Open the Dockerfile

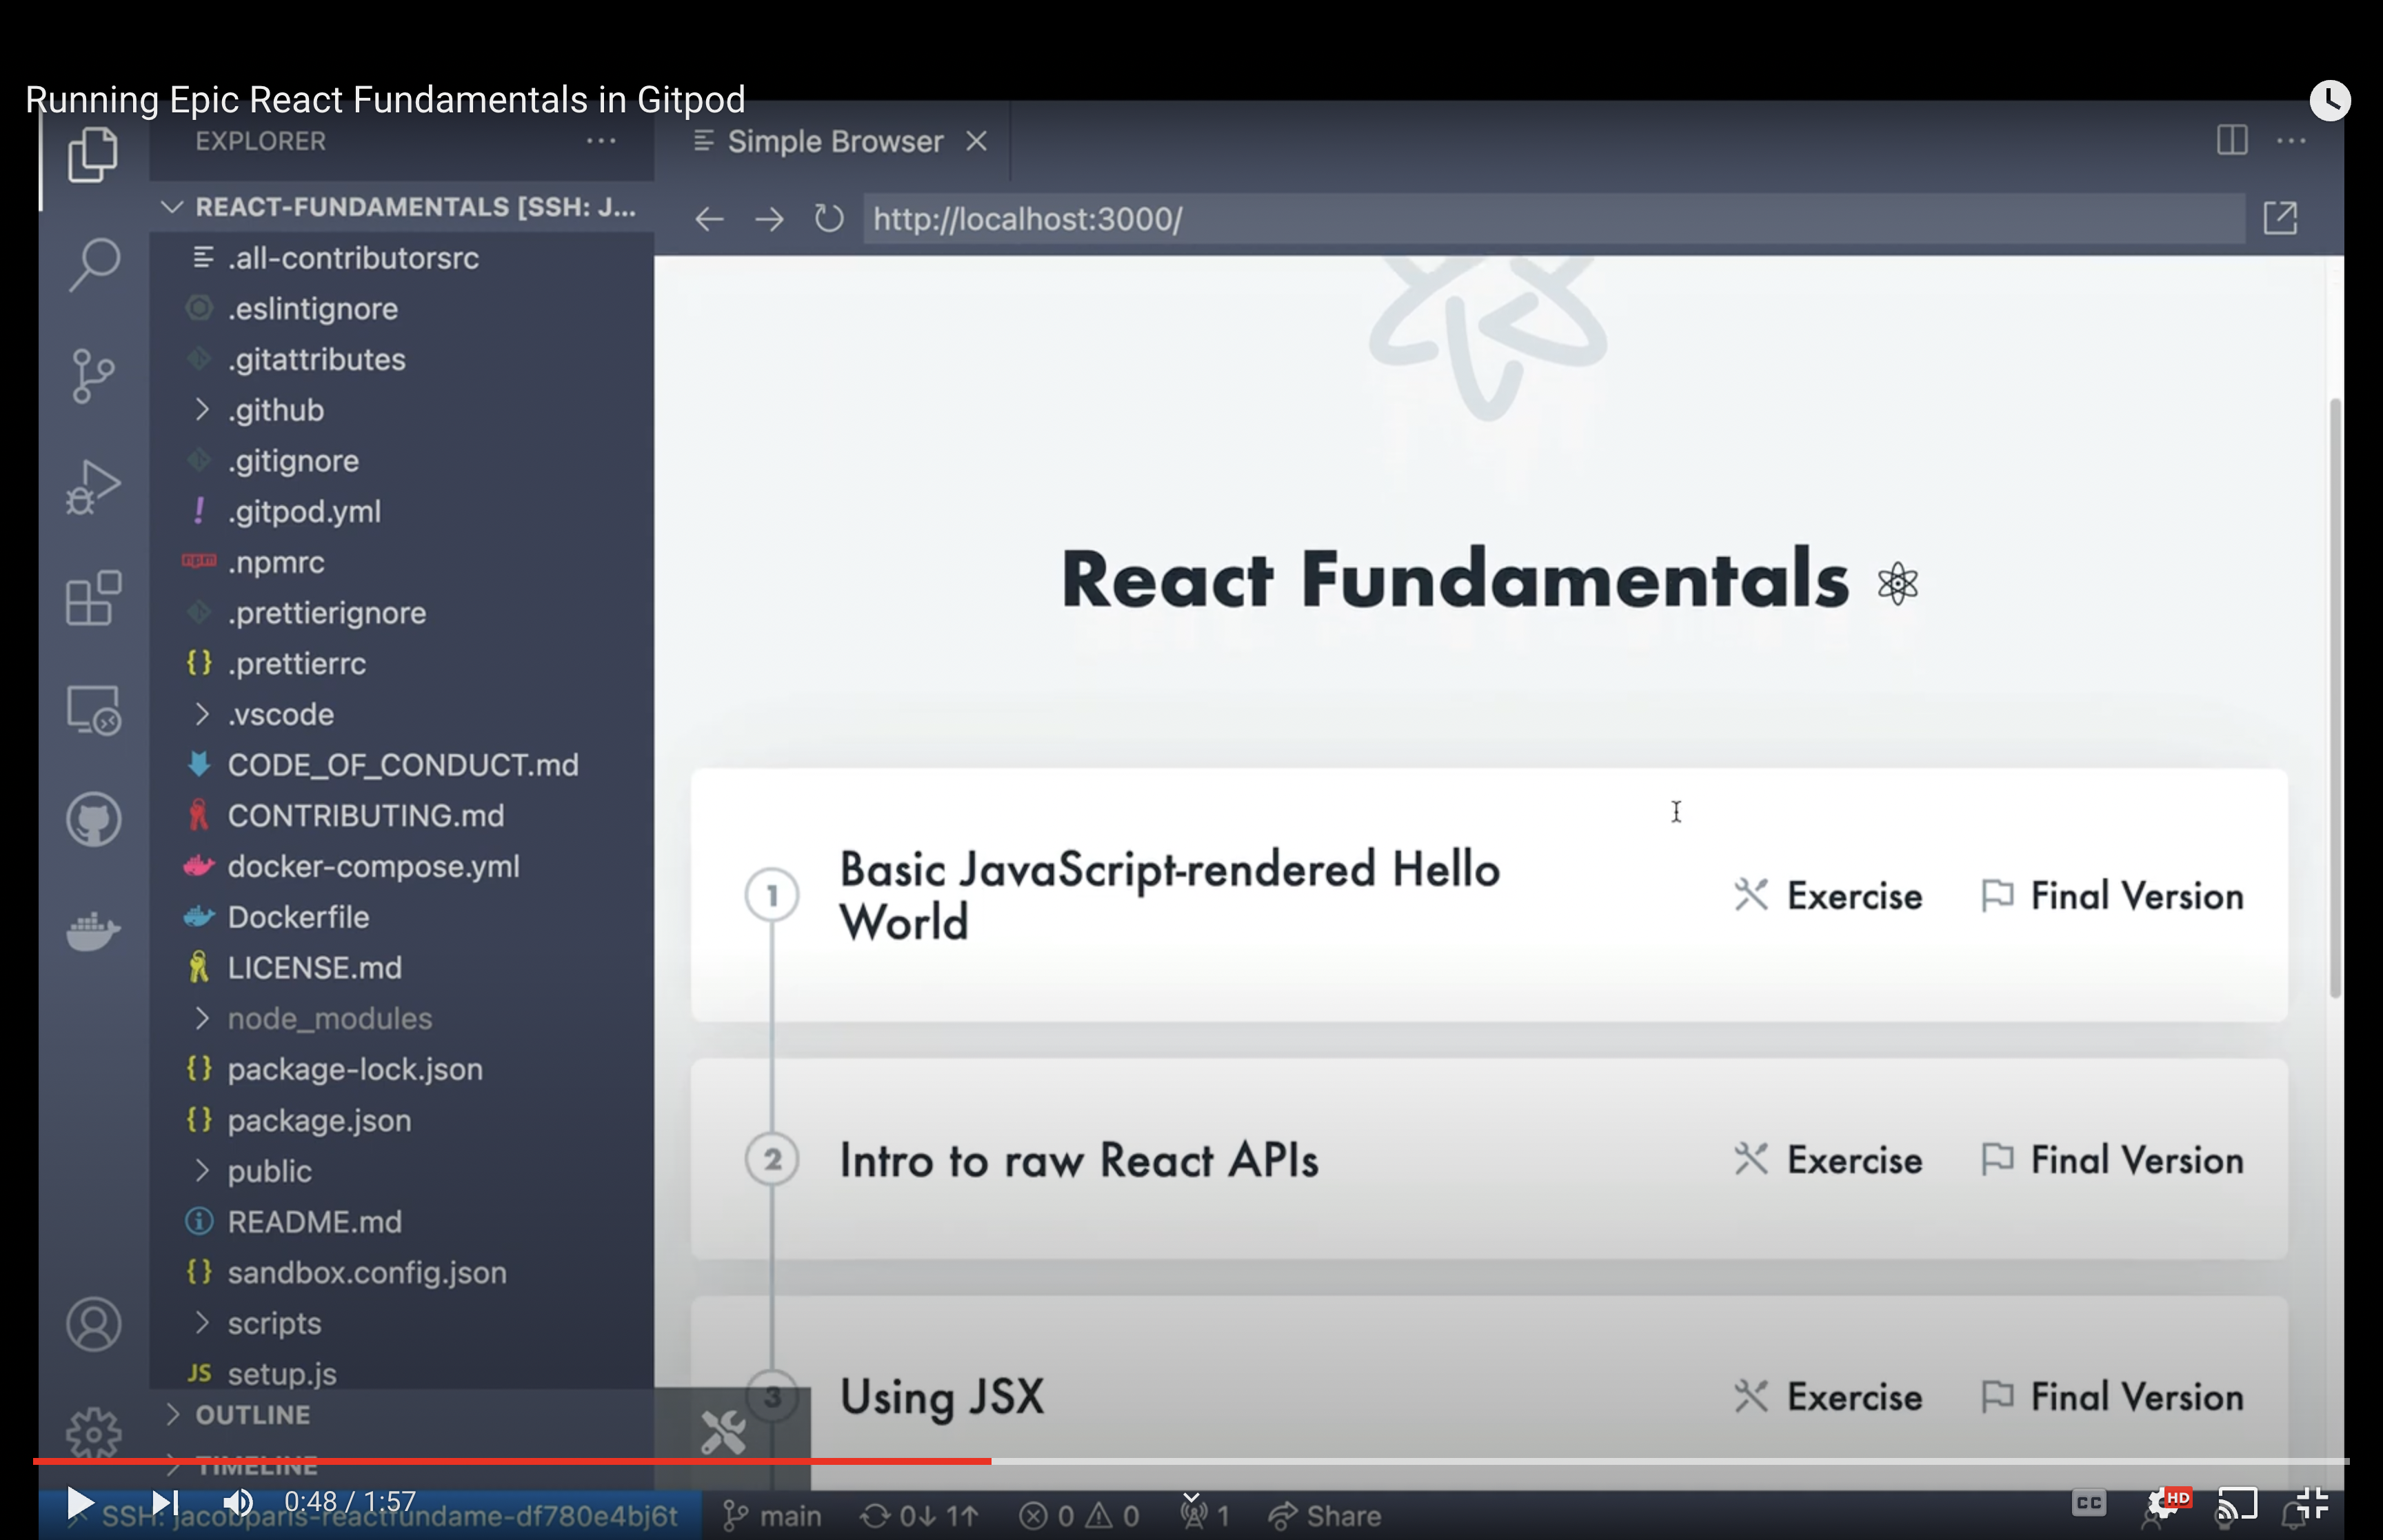click(401, 917)
